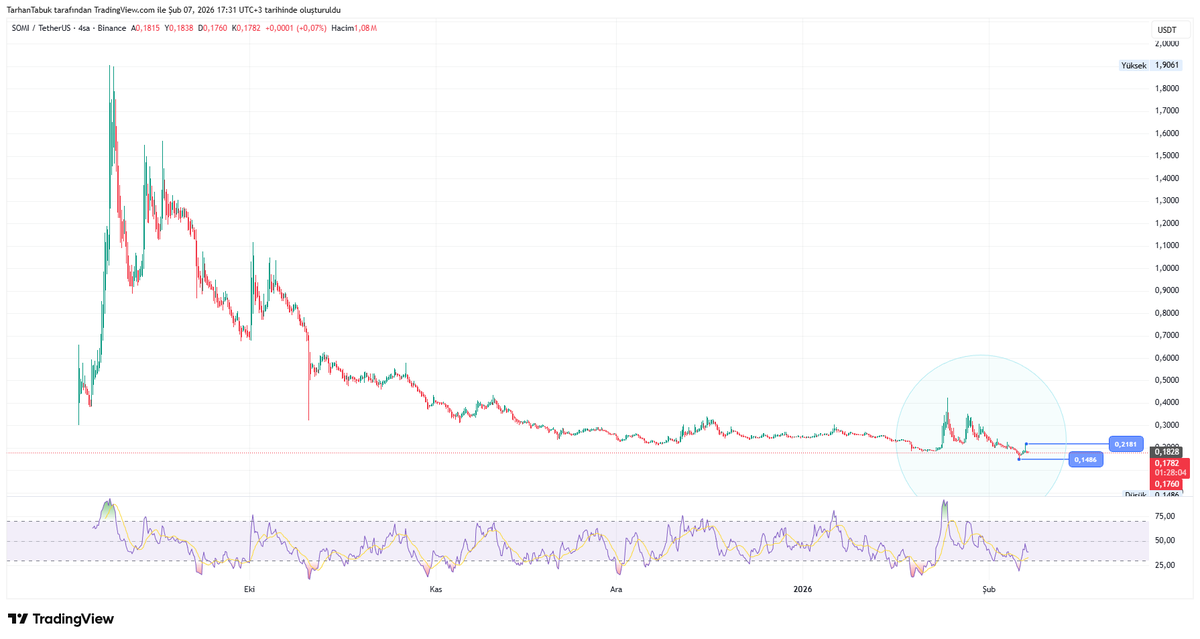Click the 2,0000 price axis tick

[x=1166, y=44]
